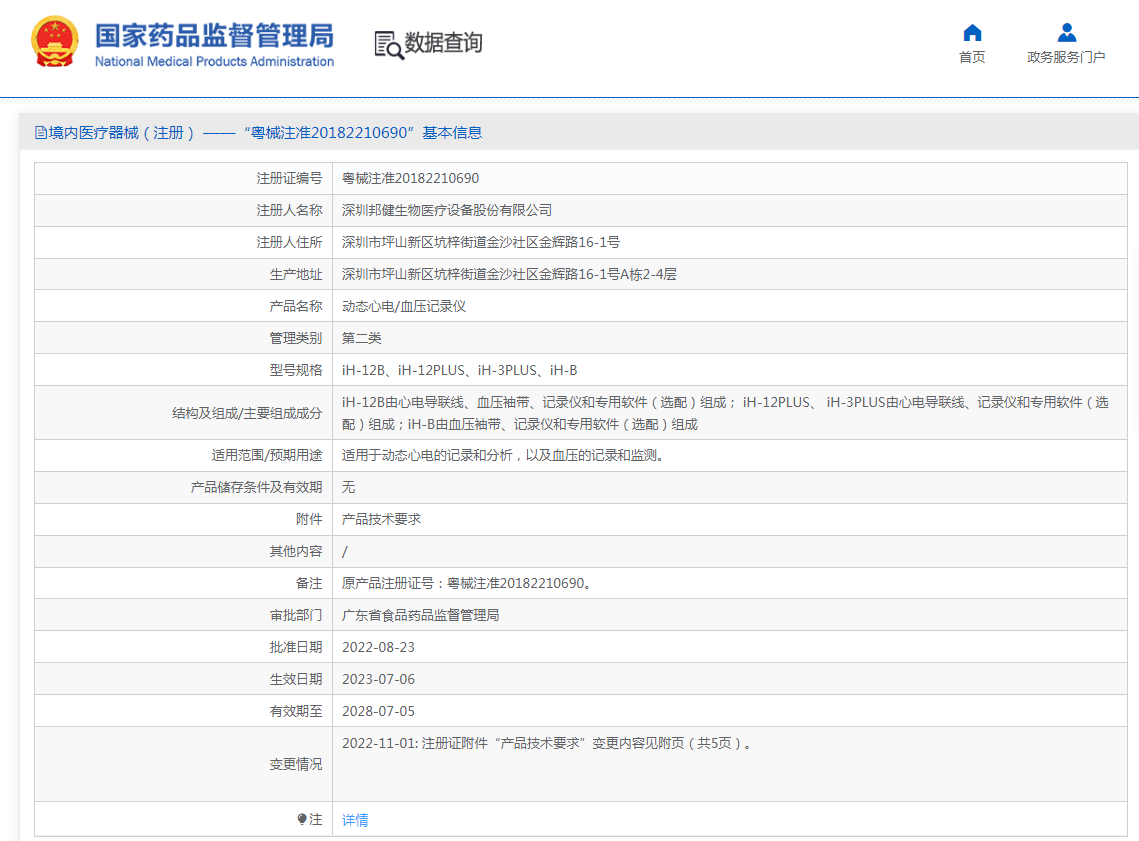Click the expiry date 2028-07-05

click(378, 711)
